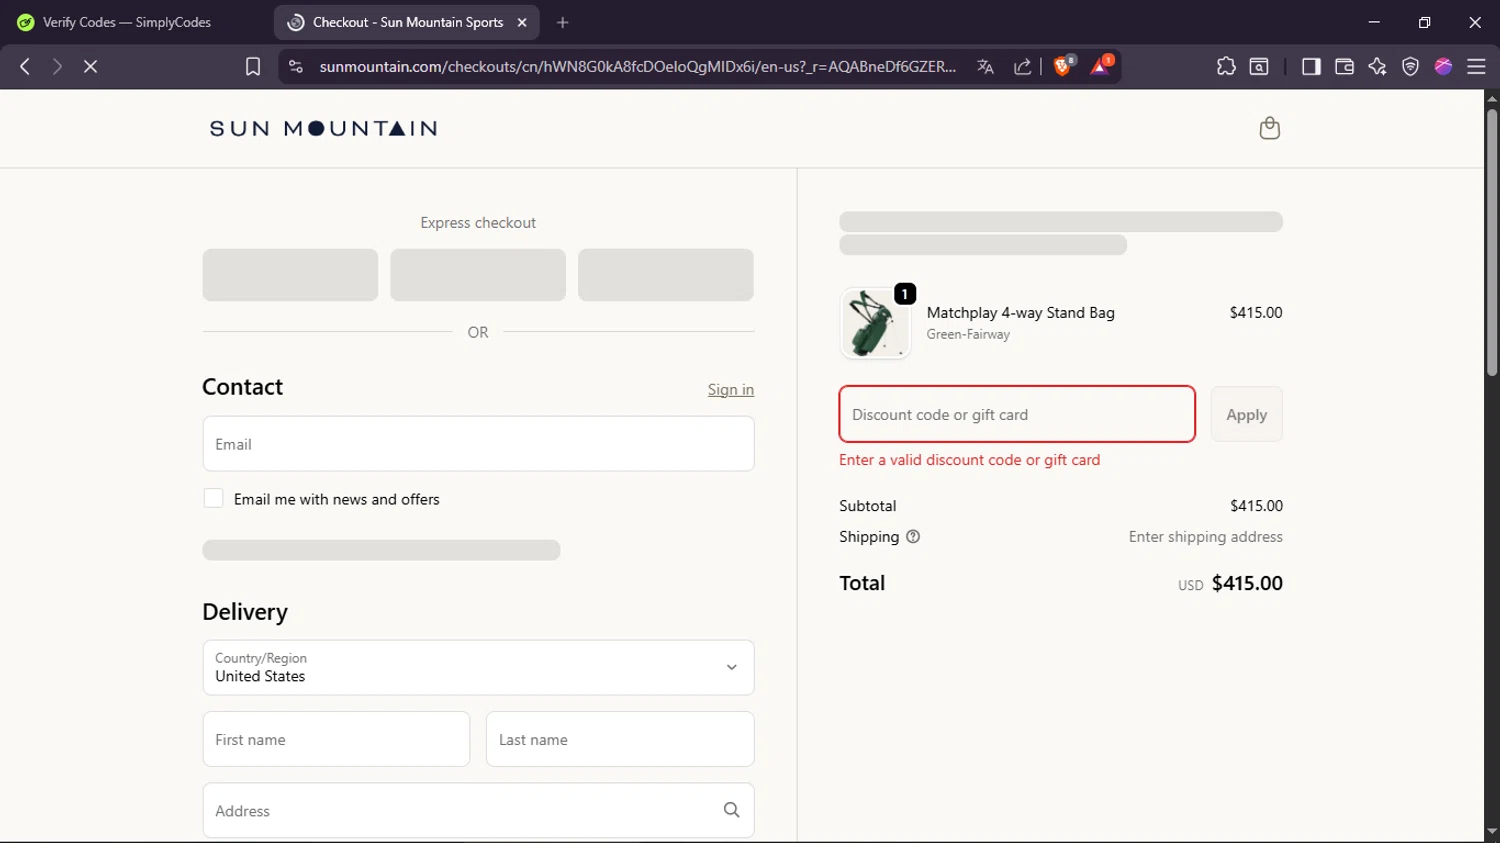Click the Enter shipping address text
Screen dimensions: 1500x843
click(1205, 537)
